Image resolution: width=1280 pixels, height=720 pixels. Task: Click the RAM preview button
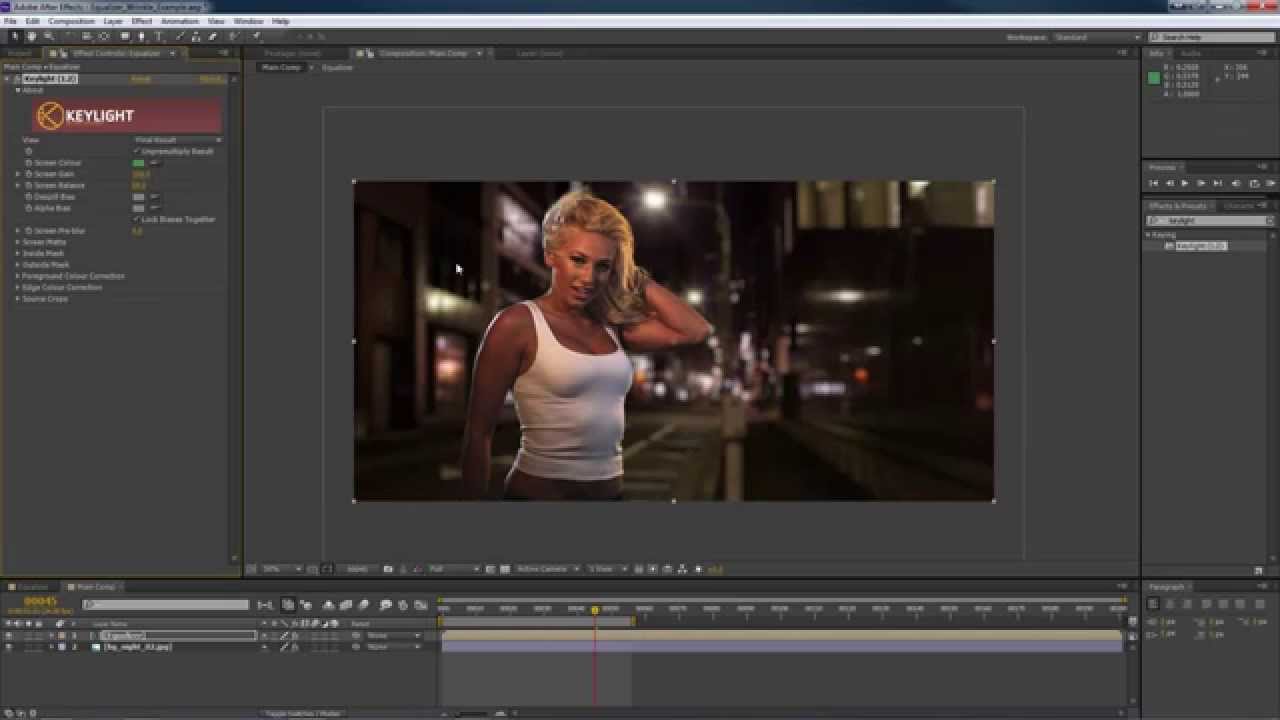pyautogui.click(x=1270, y=183)
